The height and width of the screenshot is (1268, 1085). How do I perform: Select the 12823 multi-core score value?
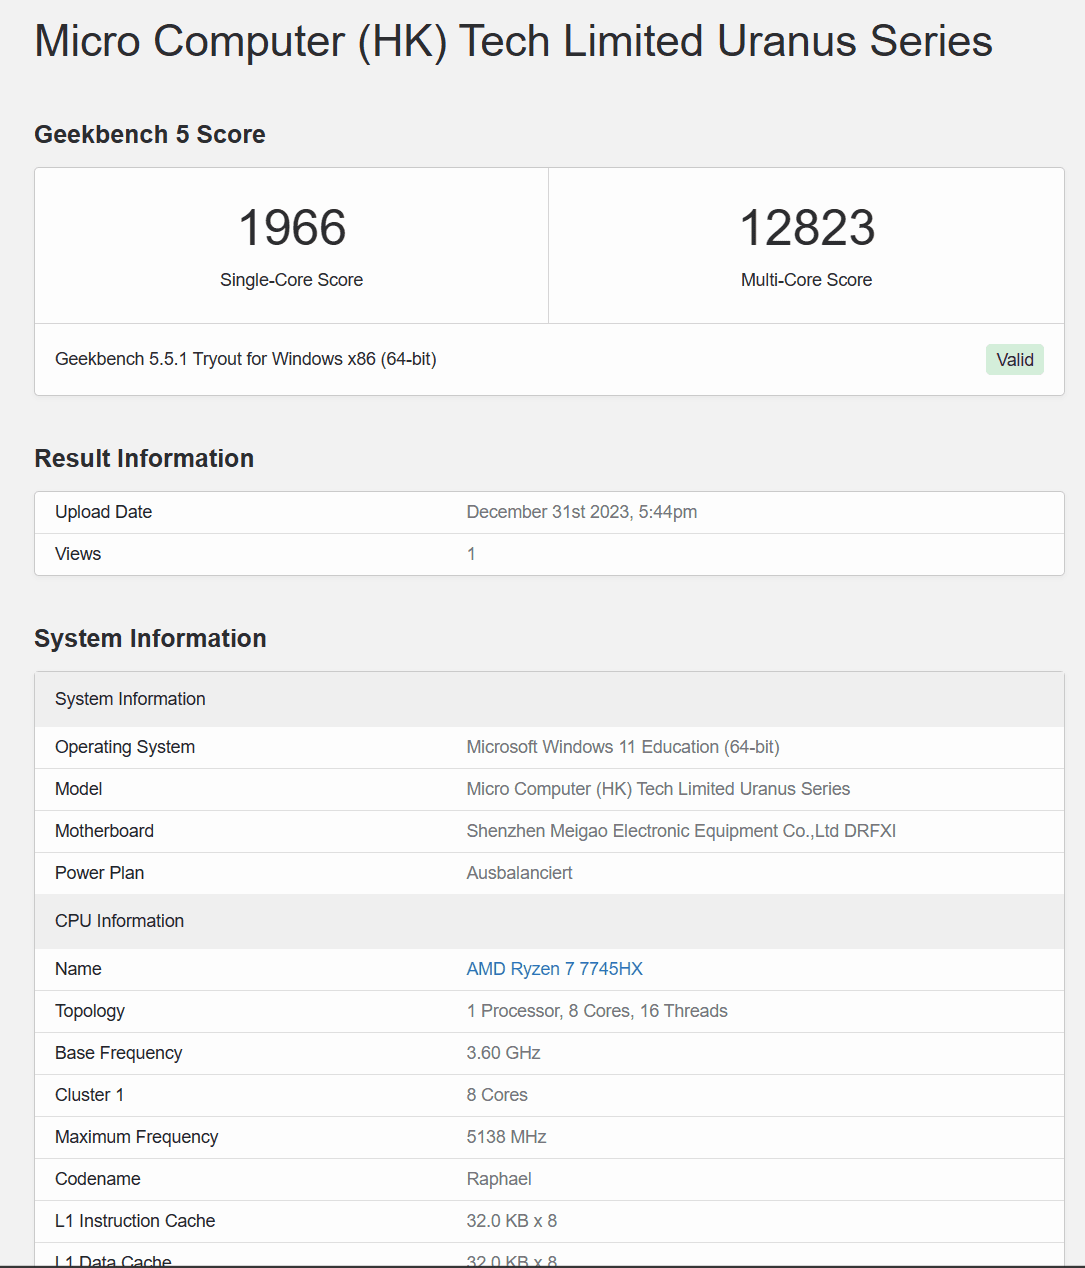click(807, 228)
